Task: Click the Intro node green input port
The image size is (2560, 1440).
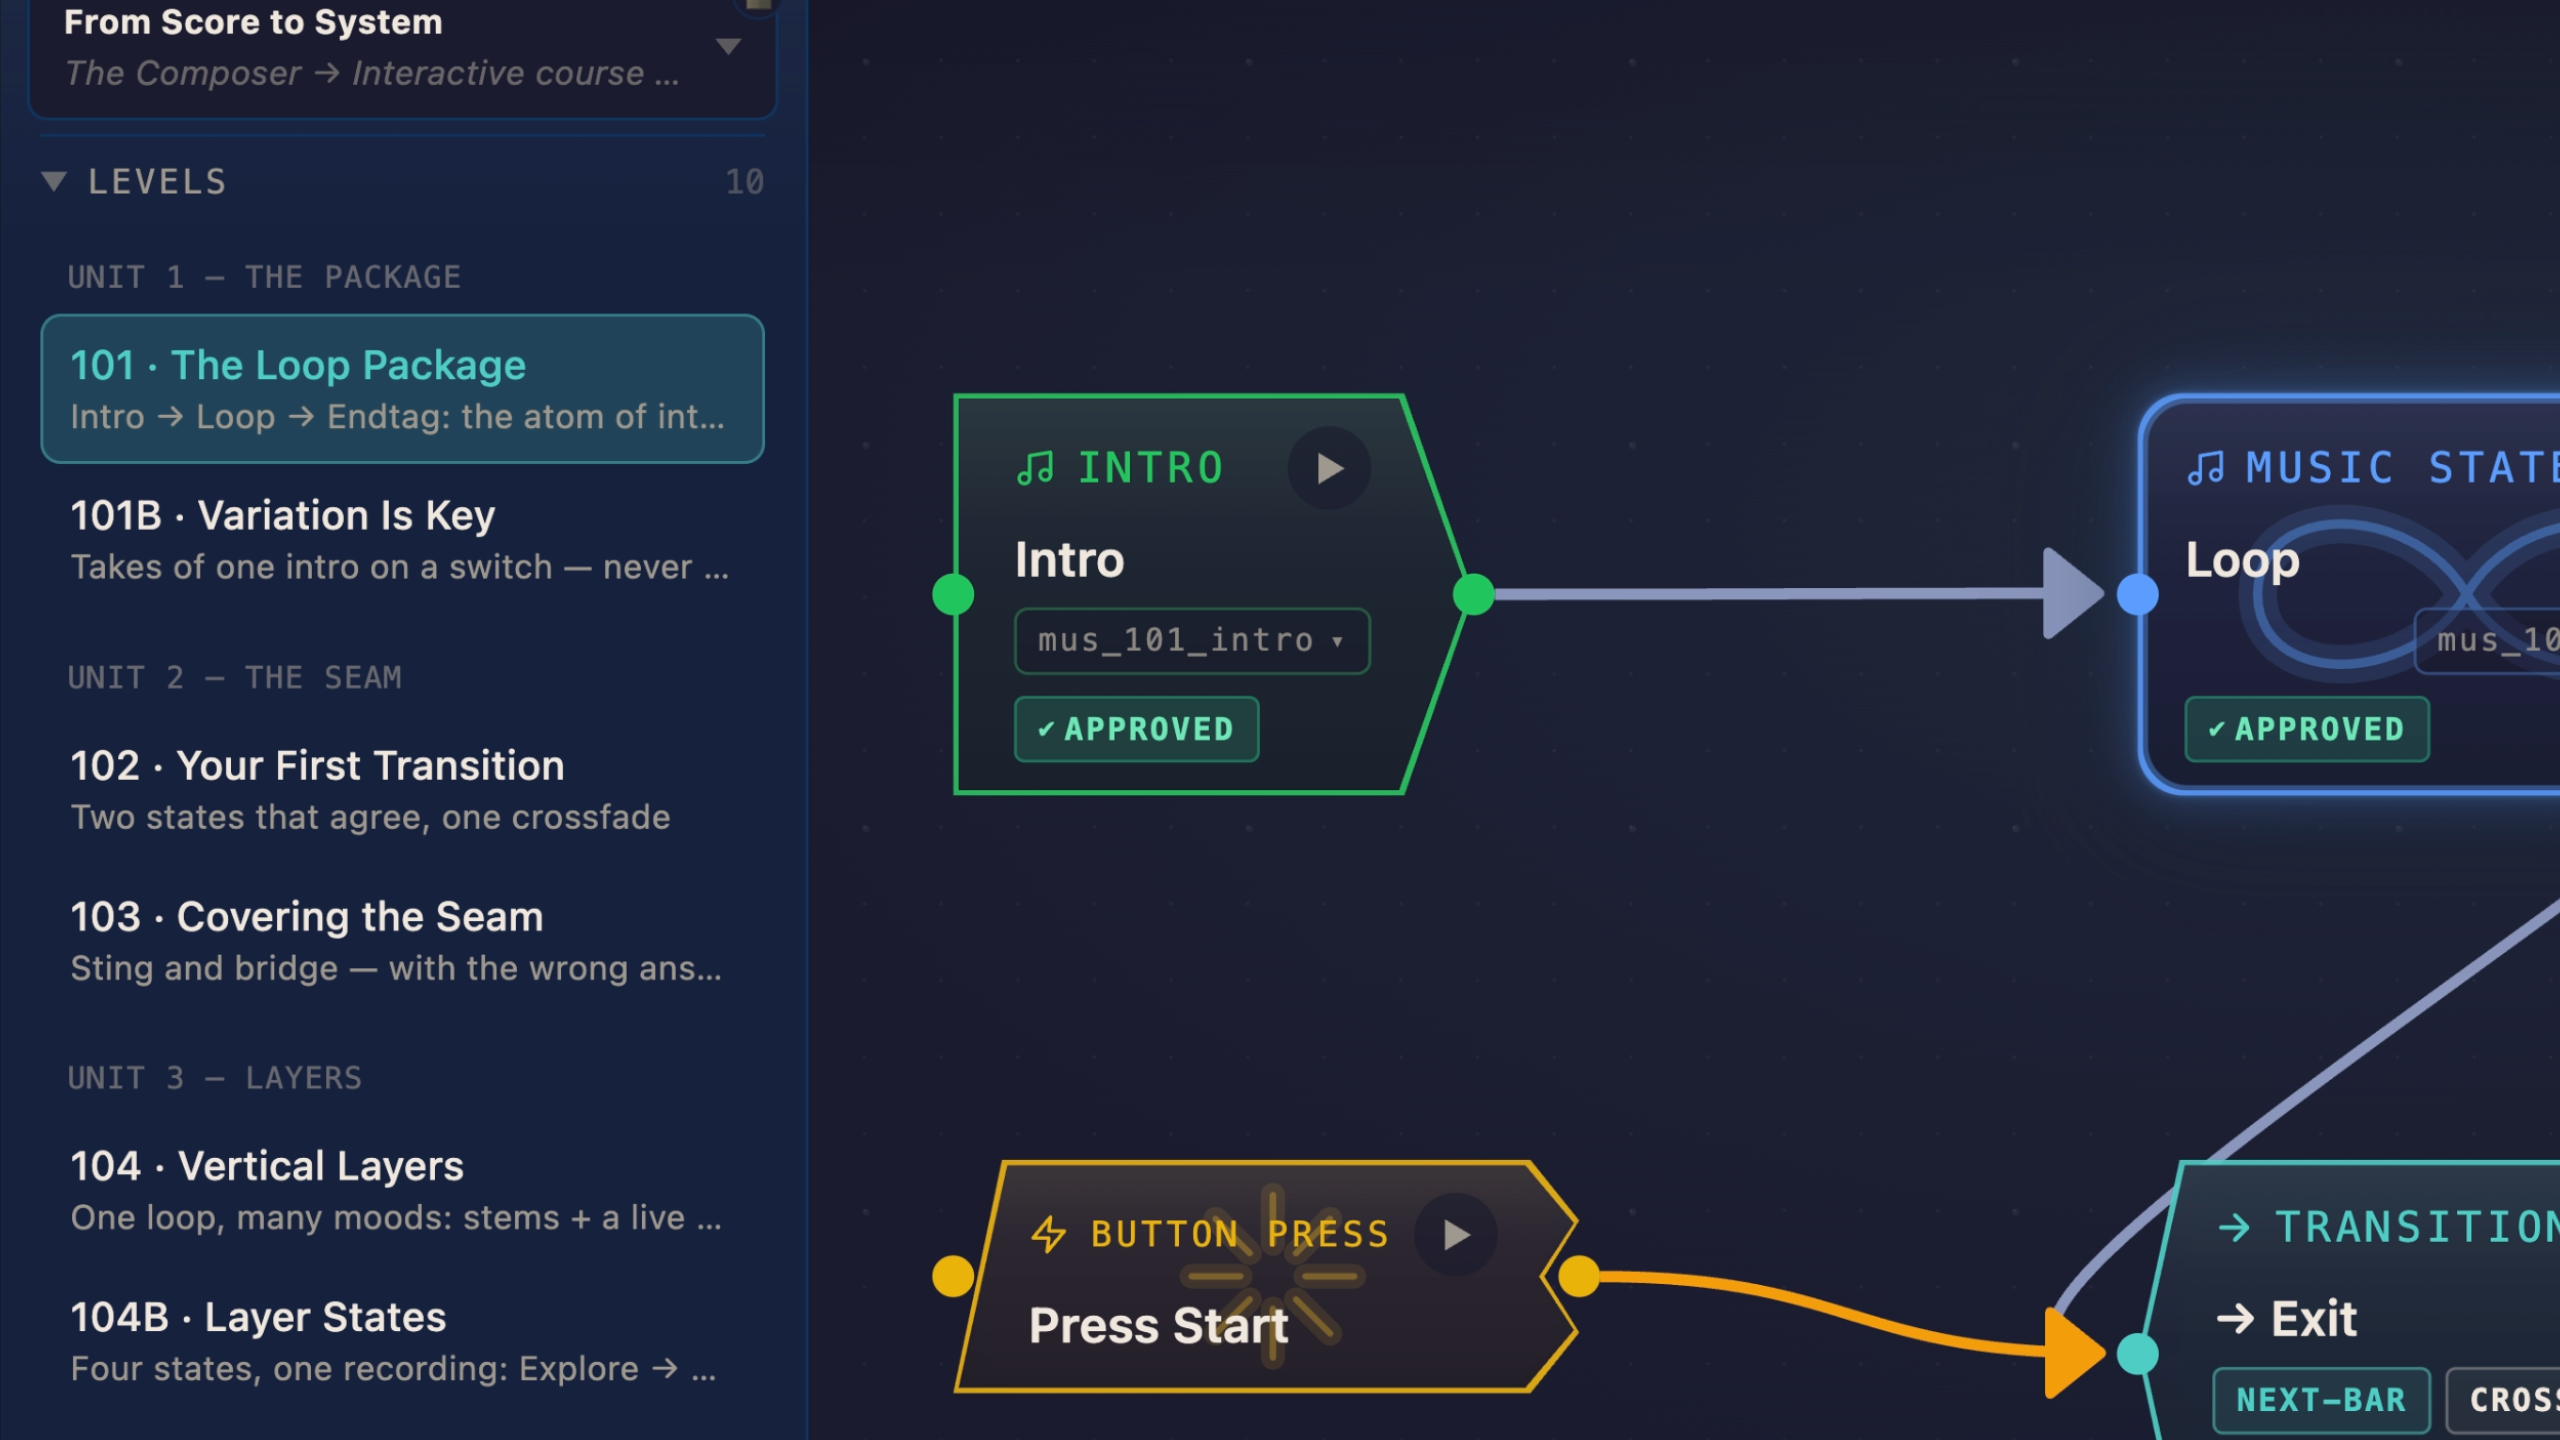Action: [x=953, y=594]
